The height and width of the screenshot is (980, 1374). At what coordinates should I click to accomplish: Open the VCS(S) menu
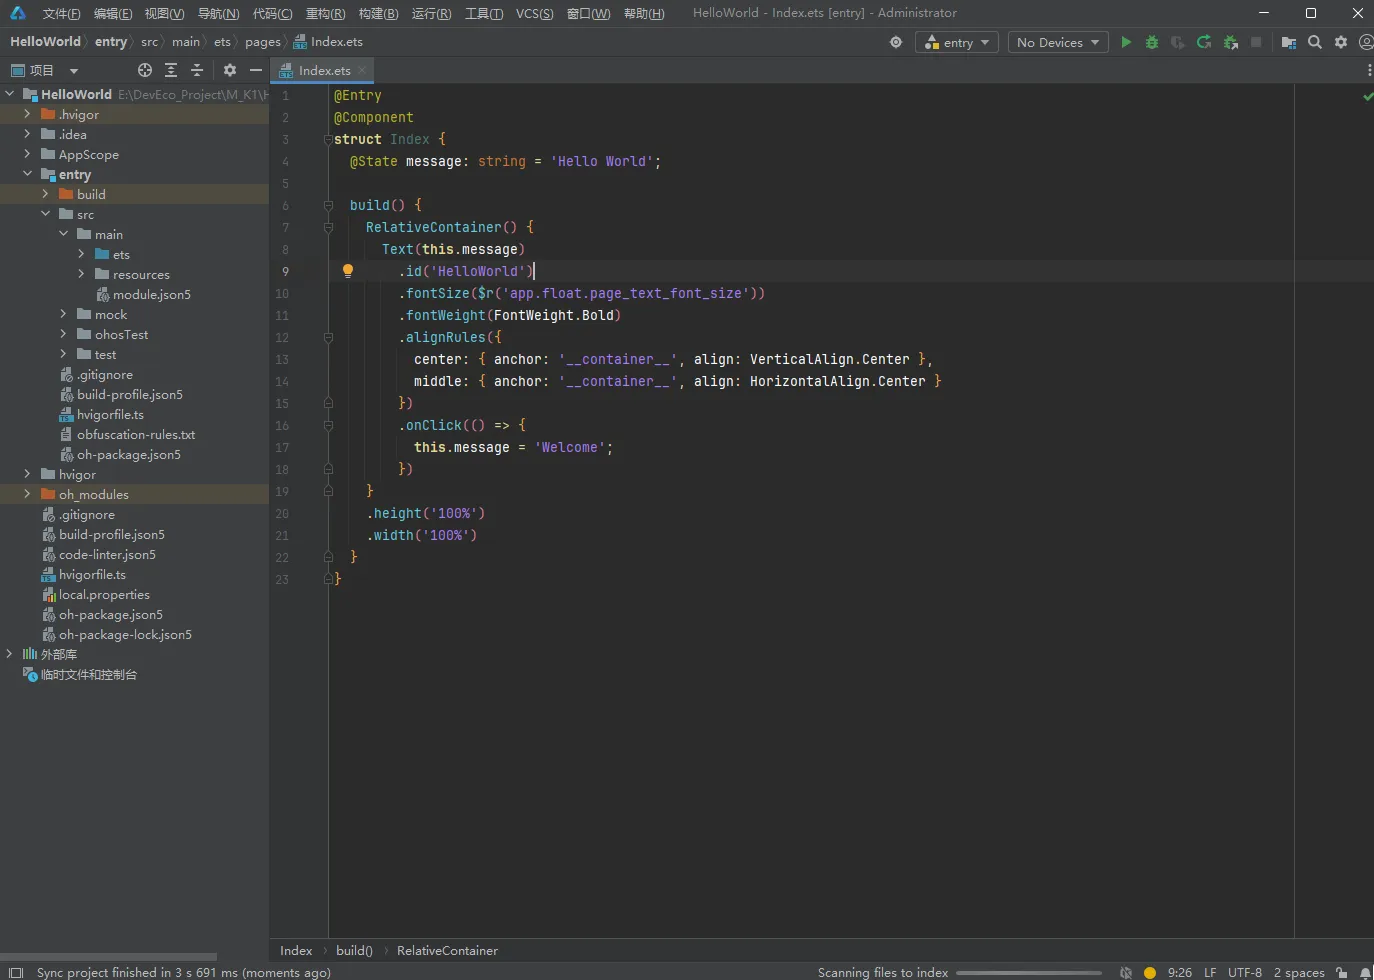534,13
